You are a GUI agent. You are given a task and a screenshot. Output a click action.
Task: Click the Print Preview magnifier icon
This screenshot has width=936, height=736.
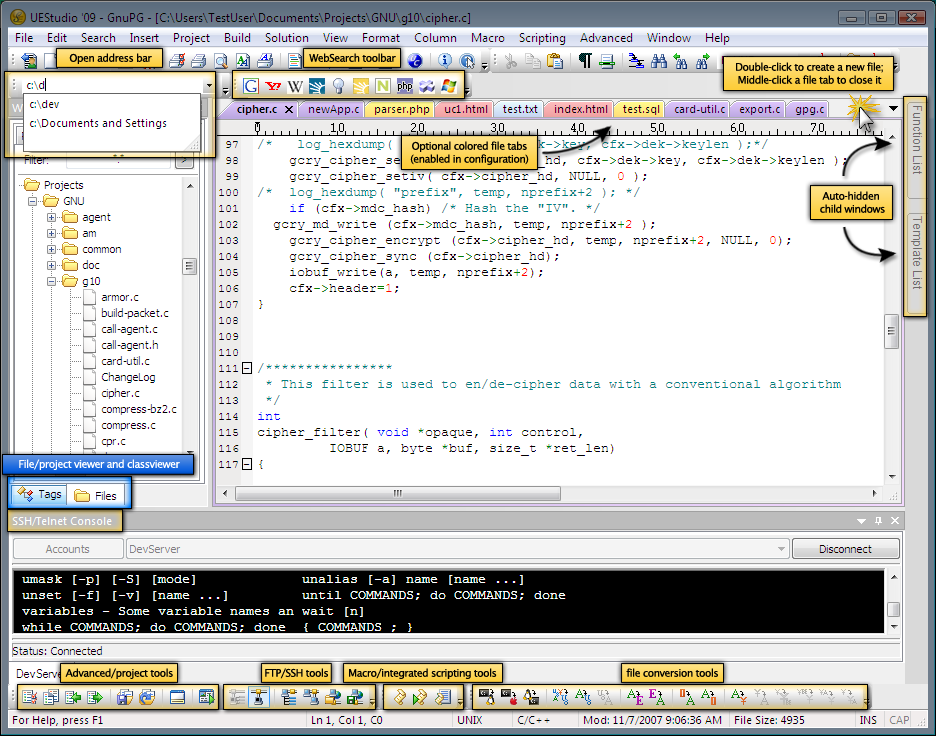tap(221, 60)
